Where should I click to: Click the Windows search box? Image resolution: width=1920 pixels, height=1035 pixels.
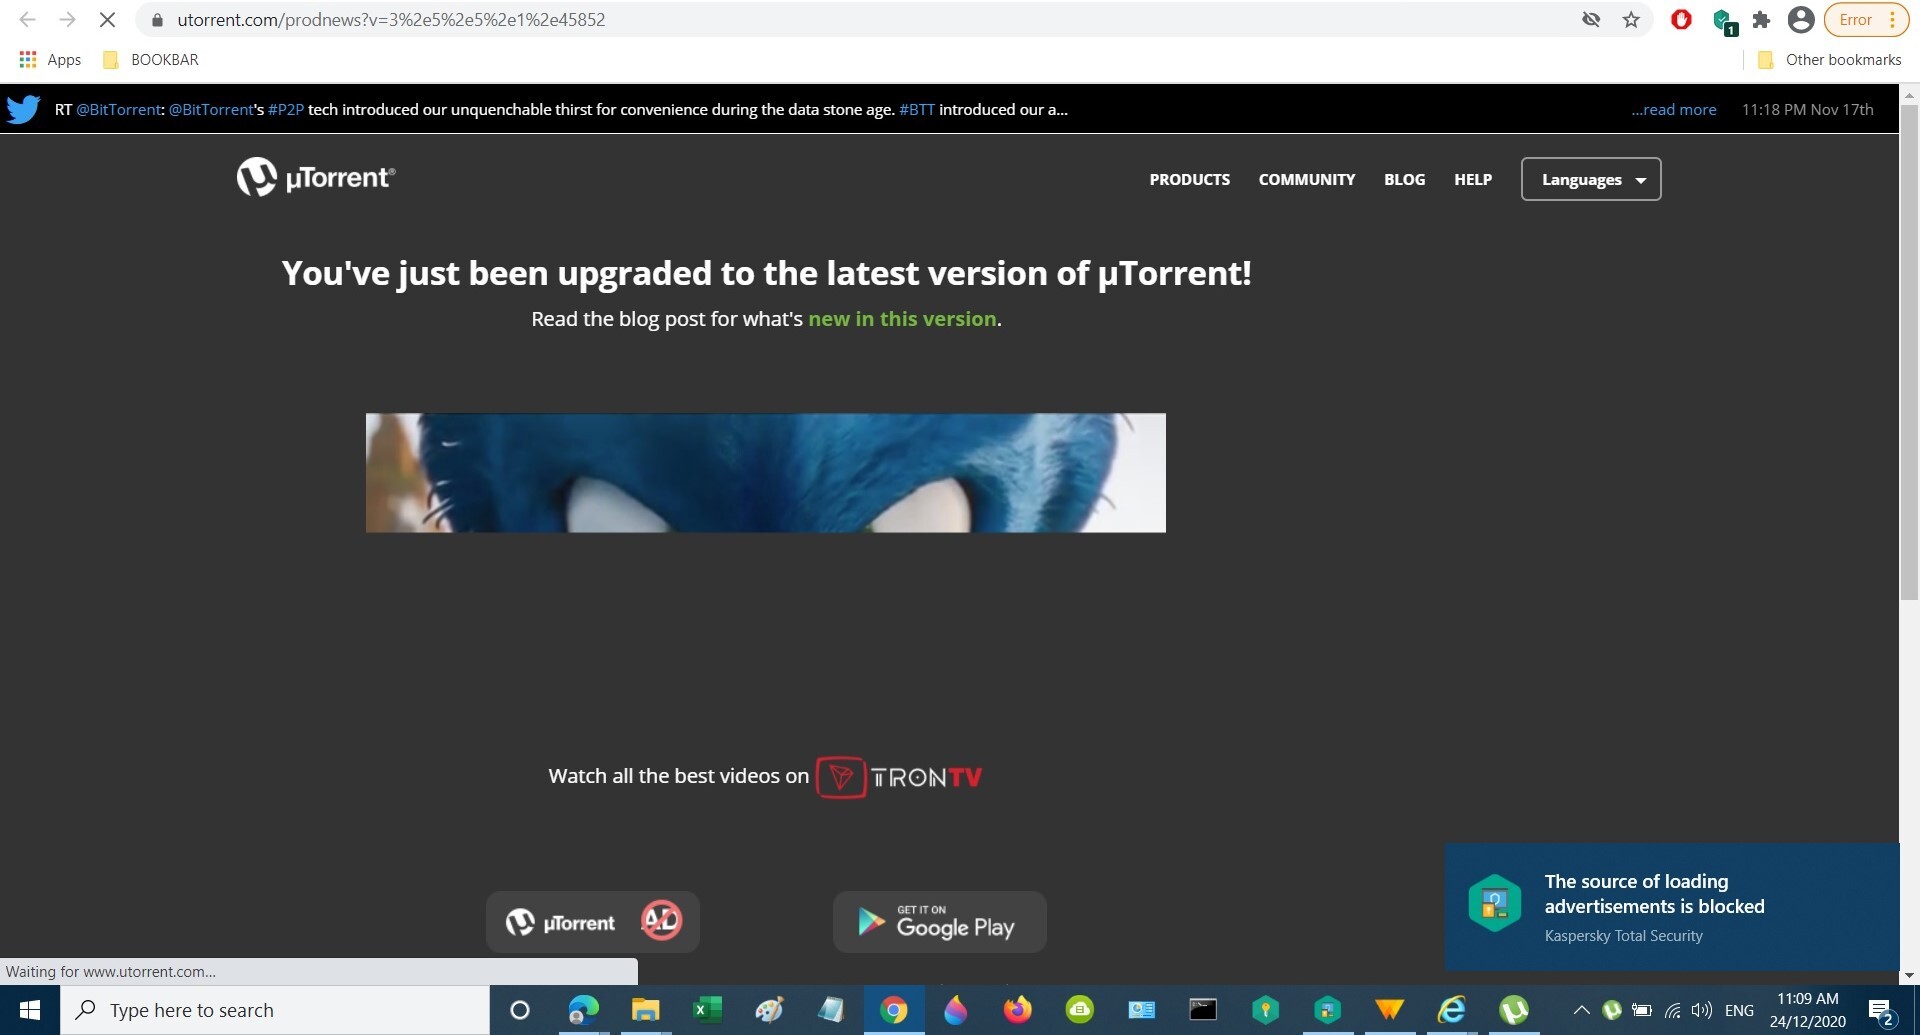[x=275, y=1010]
